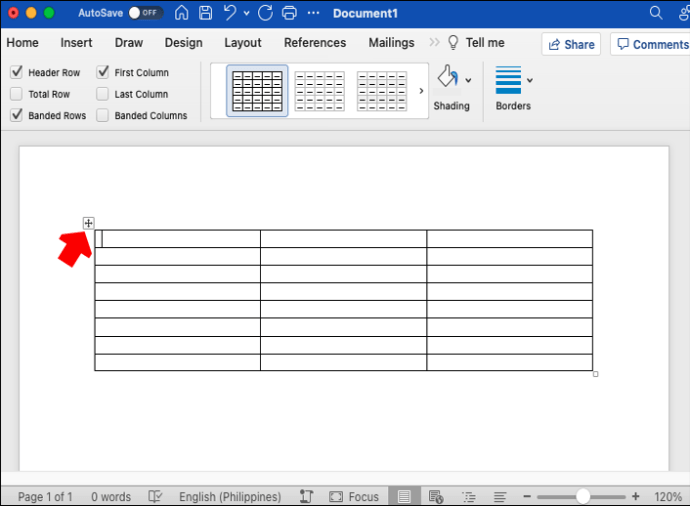Uncheck the Banded Rows checkbox
The image size is (690, 506).
pos(16,115)
